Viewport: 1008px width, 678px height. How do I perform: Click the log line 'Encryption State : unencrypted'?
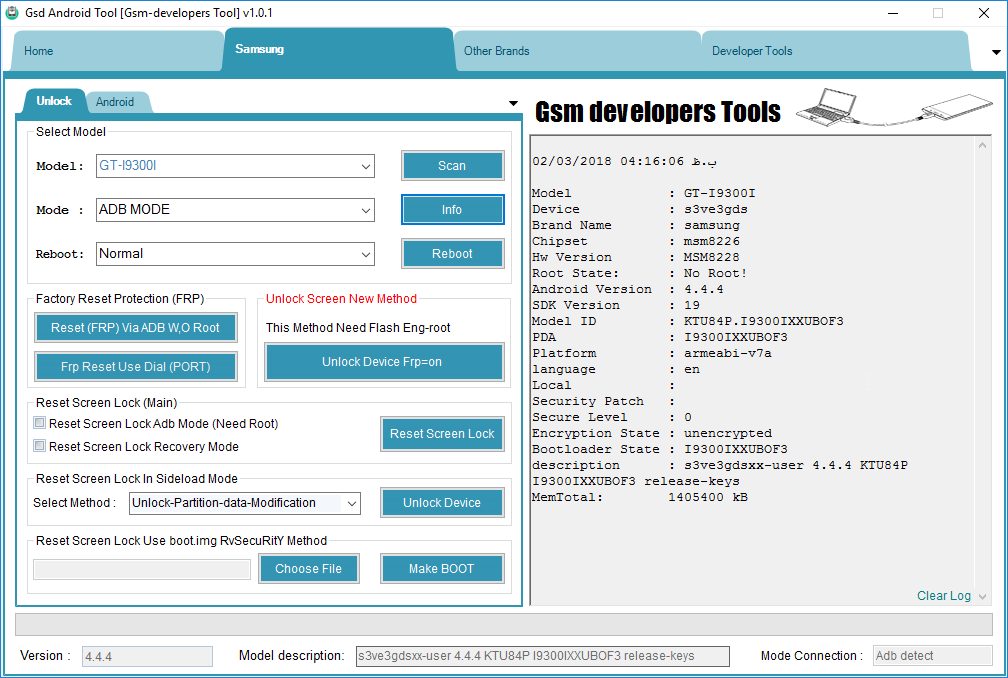click(x=652, y=433)
